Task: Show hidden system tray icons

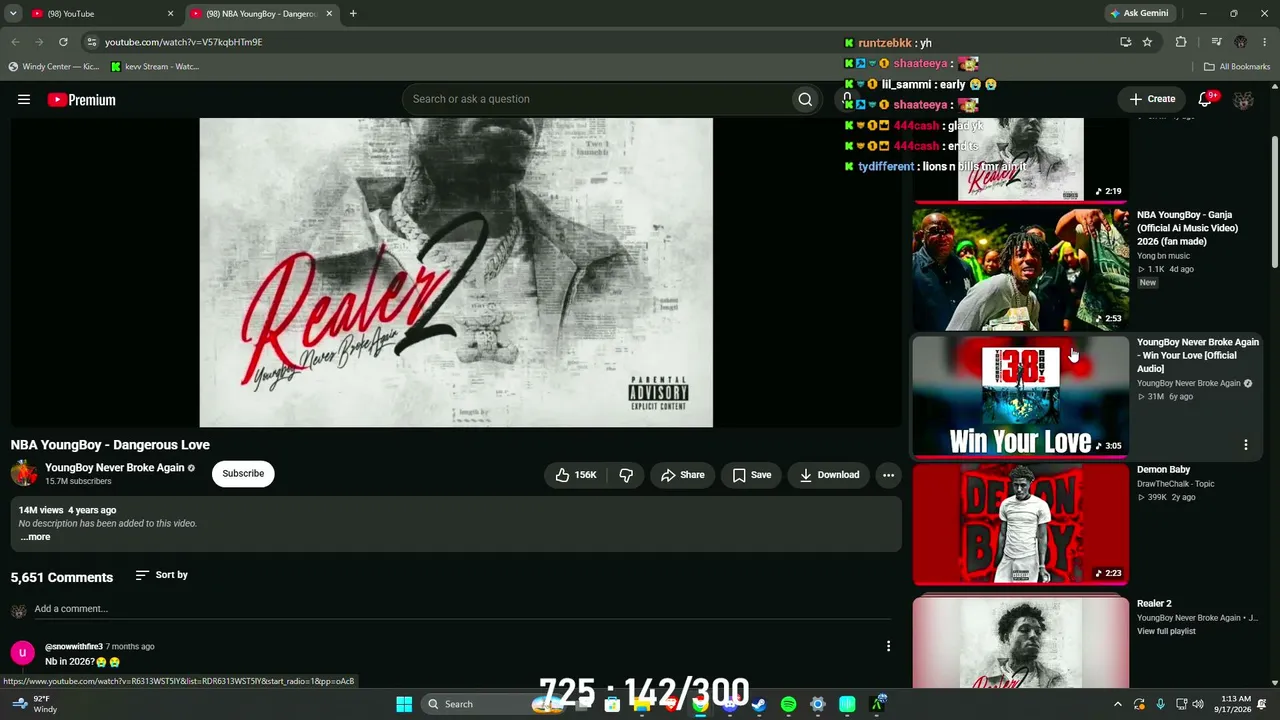Action: pyautogui.click(x=1118, y=704)
